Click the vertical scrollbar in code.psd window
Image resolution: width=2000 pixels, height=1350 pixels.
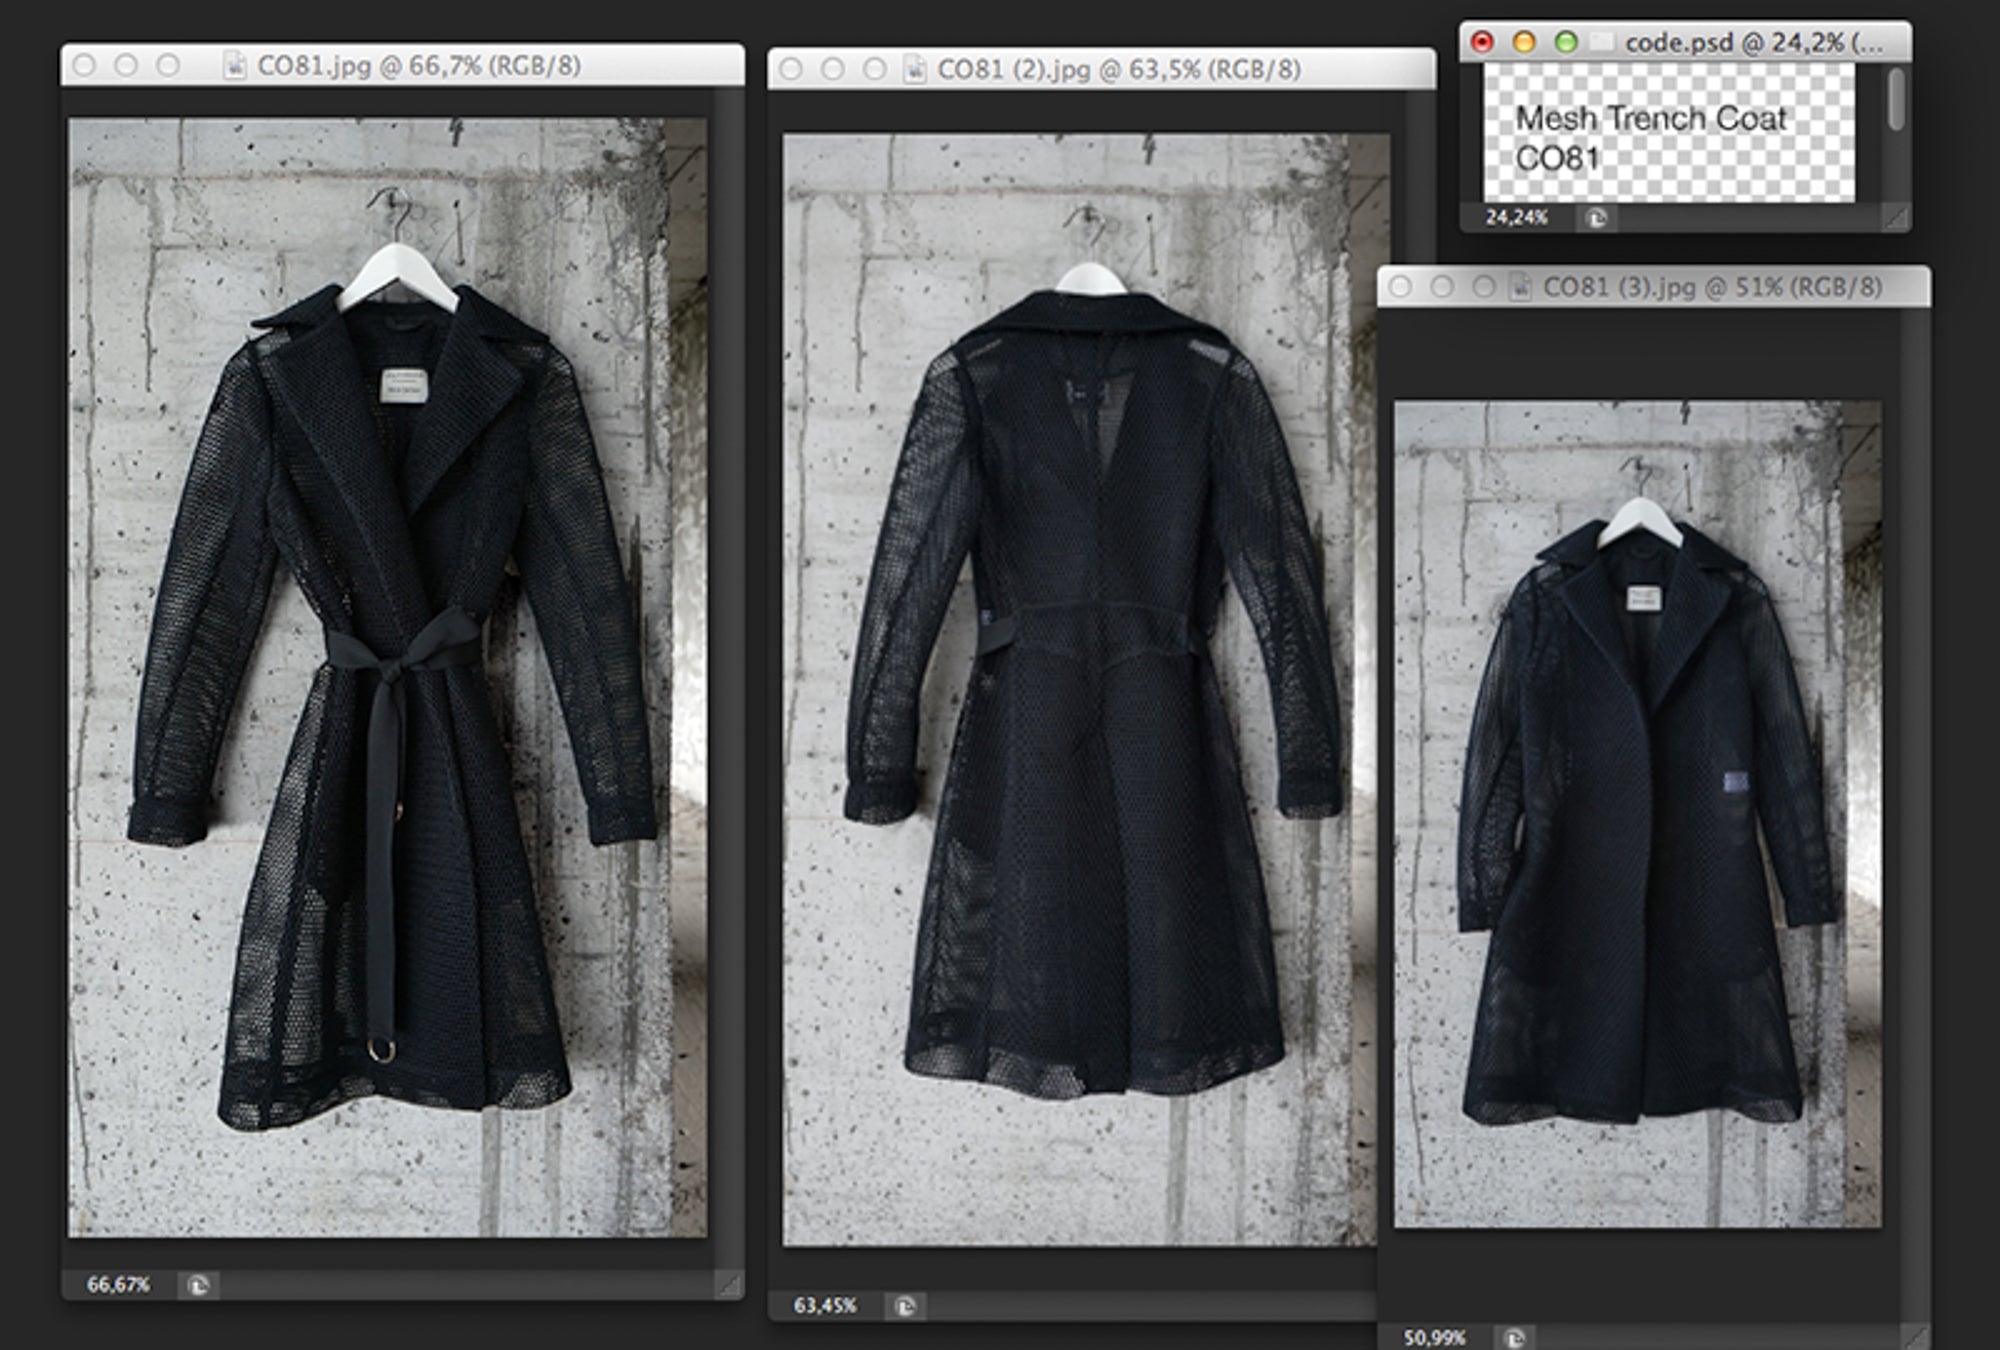coord(1896,100)
